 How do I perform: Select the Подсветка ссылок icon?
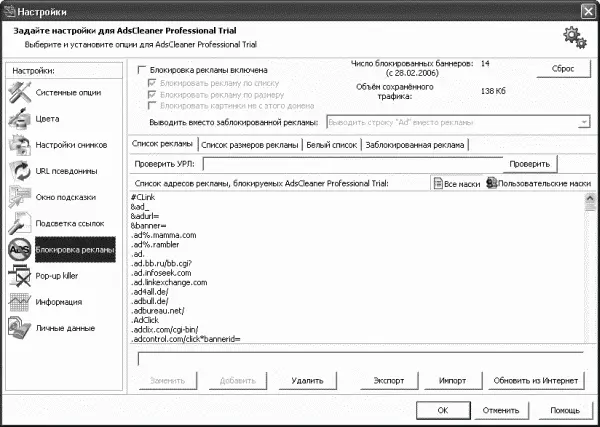pyautogui.click(x=20, y=223)
